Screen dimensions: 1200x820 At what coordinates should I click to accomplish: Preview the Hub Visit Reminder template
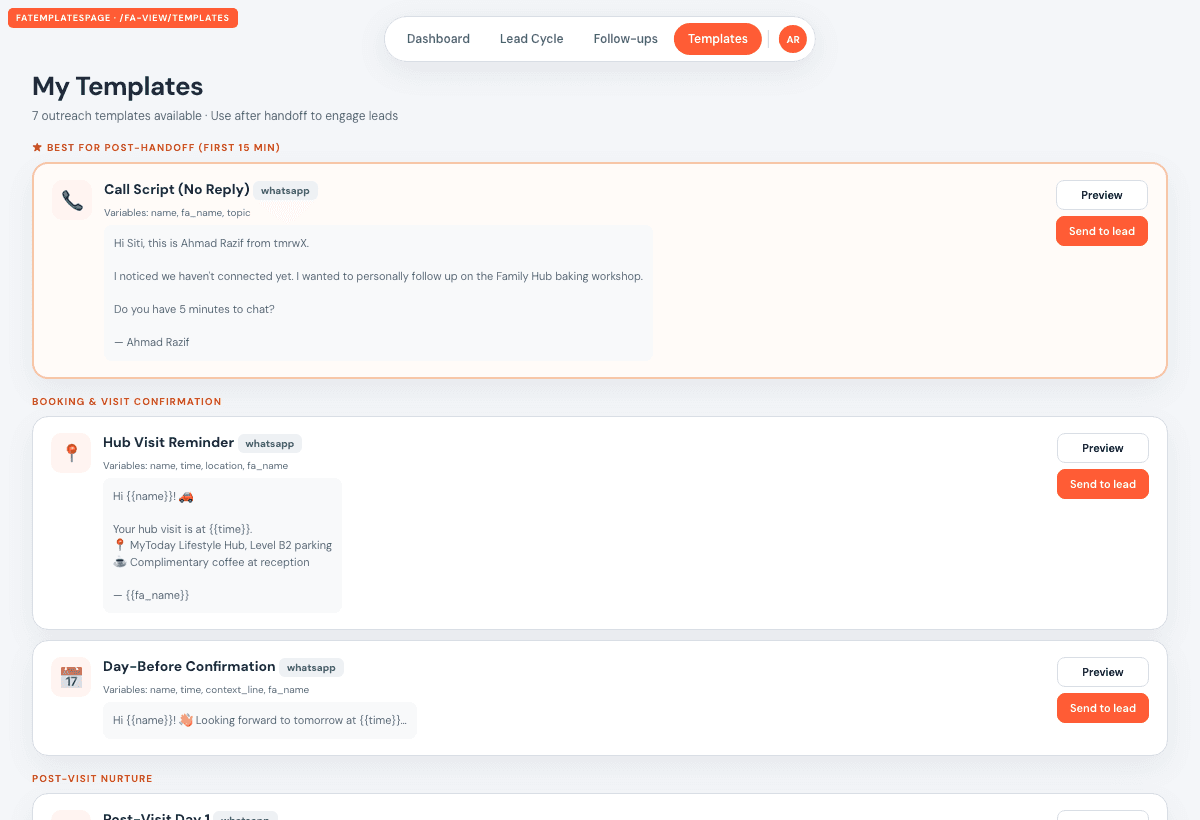(1102, 448)
